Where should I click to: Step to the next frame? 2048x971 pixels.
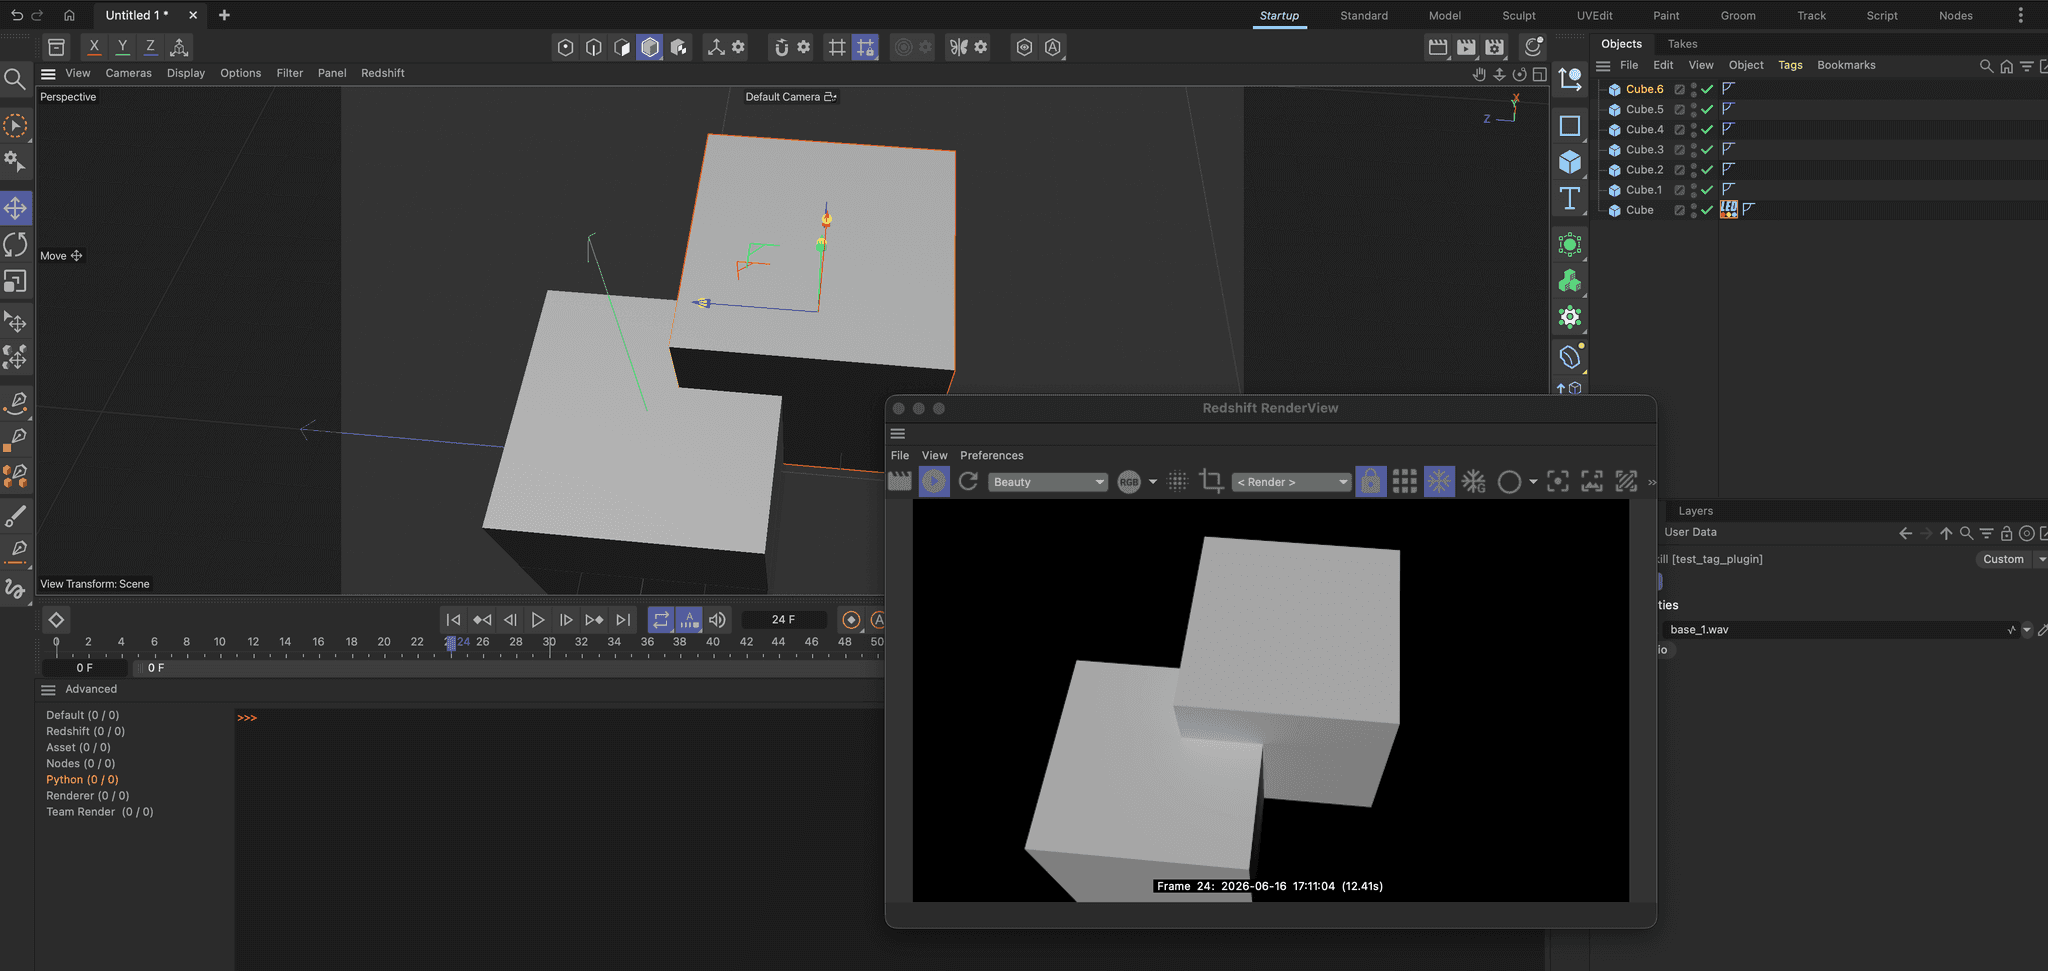(x=566, y=620)
